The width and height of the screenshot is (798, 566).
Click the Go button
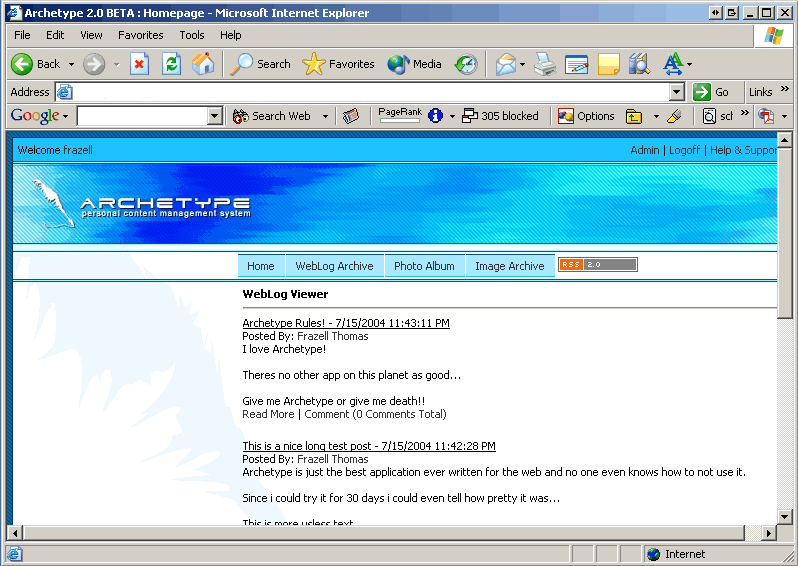[711, 92]
